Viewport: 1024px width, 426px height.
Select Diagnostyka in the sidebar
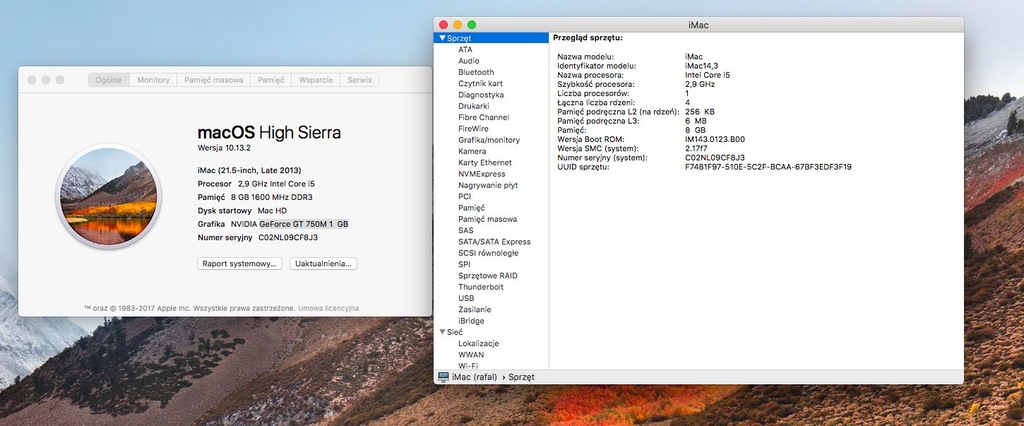coord(481,95)
